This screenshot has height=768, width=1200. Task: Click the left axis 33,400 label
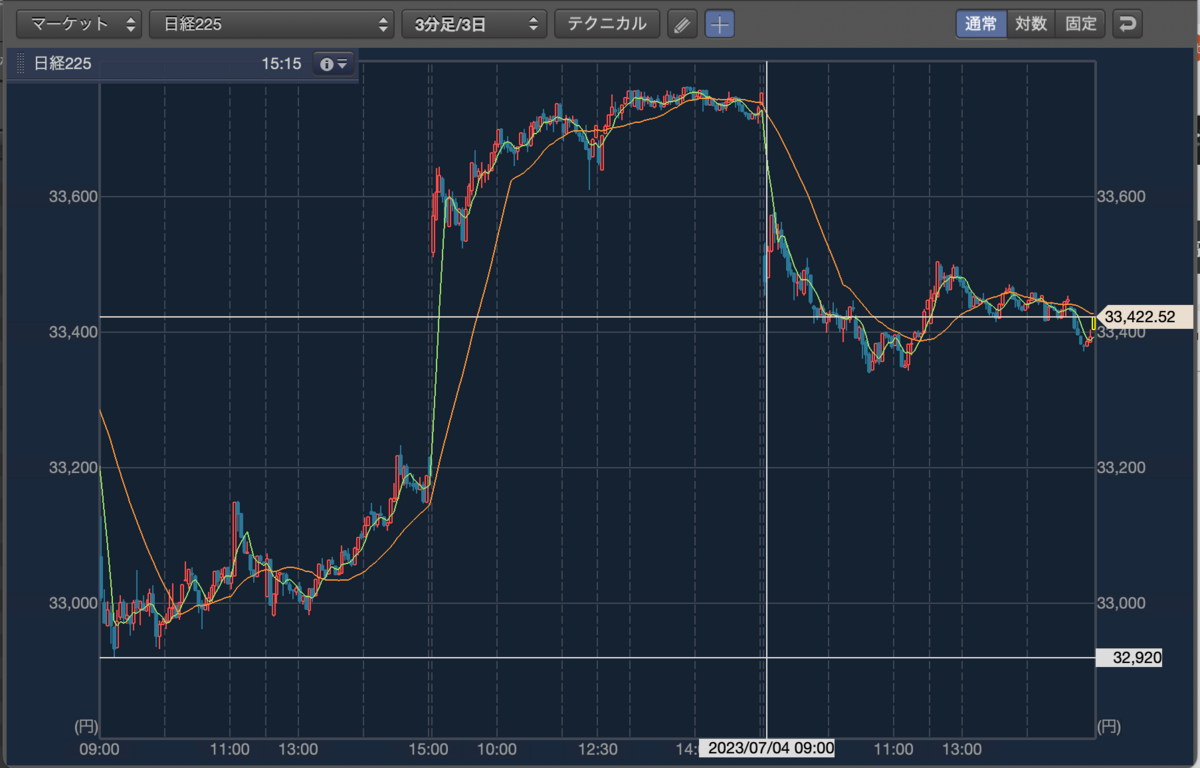click(x=72, y=332)
